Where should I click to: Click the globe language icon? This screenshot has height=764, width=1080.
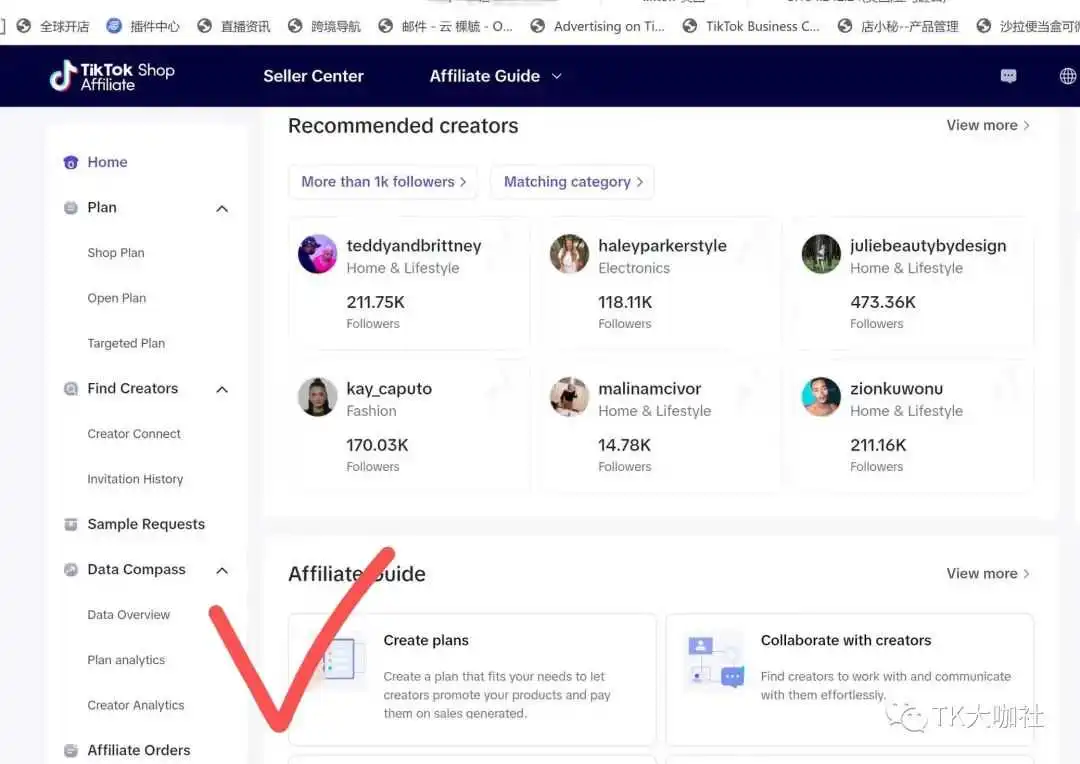tap(1068, 76)
